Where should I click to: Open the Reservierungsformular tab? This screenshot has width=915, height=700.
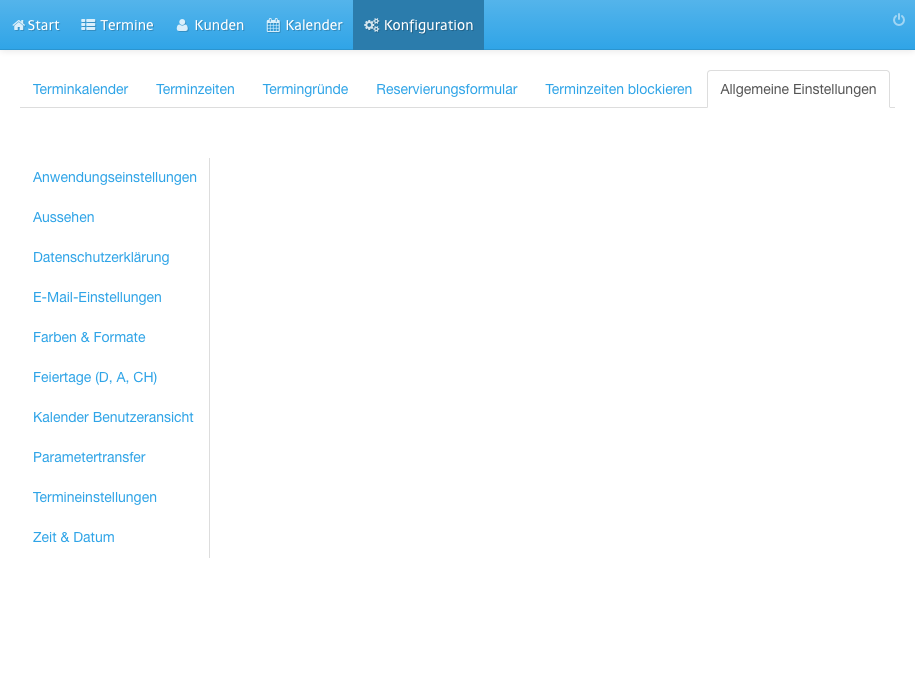pos(447,89)
